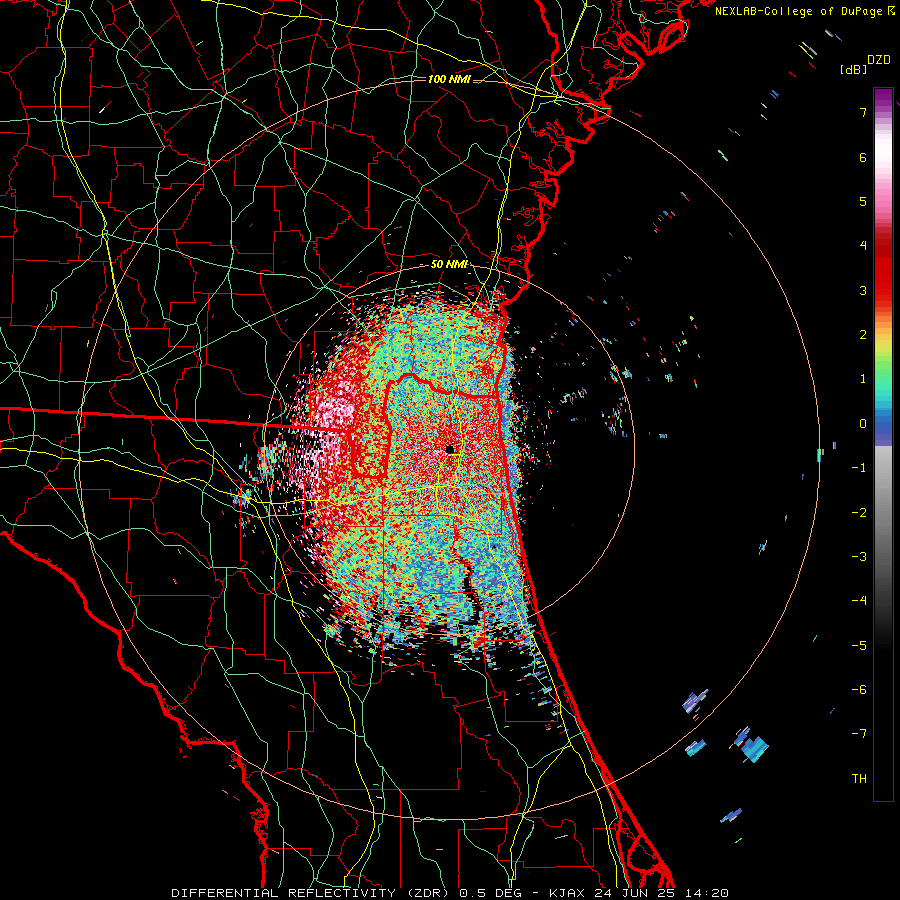The image size is (900, 900).
Task: Click the TH label on color scale
Action: [859, 779]
